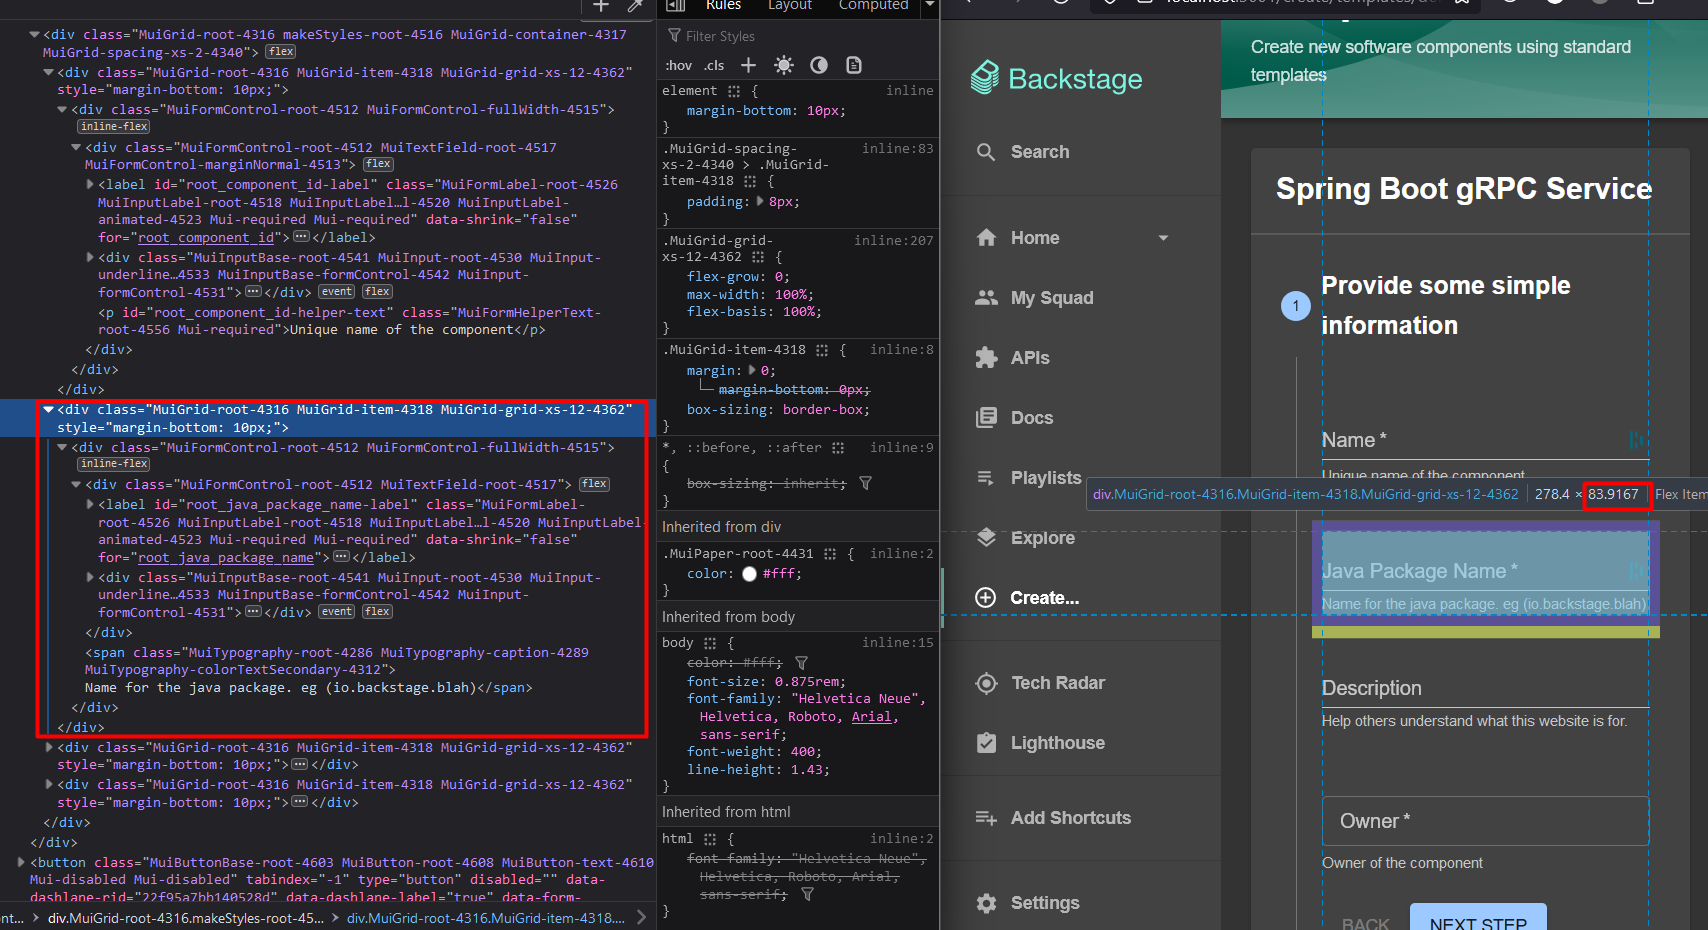Click the Docs library icon

pyautogui.click(x=986, y=418)
